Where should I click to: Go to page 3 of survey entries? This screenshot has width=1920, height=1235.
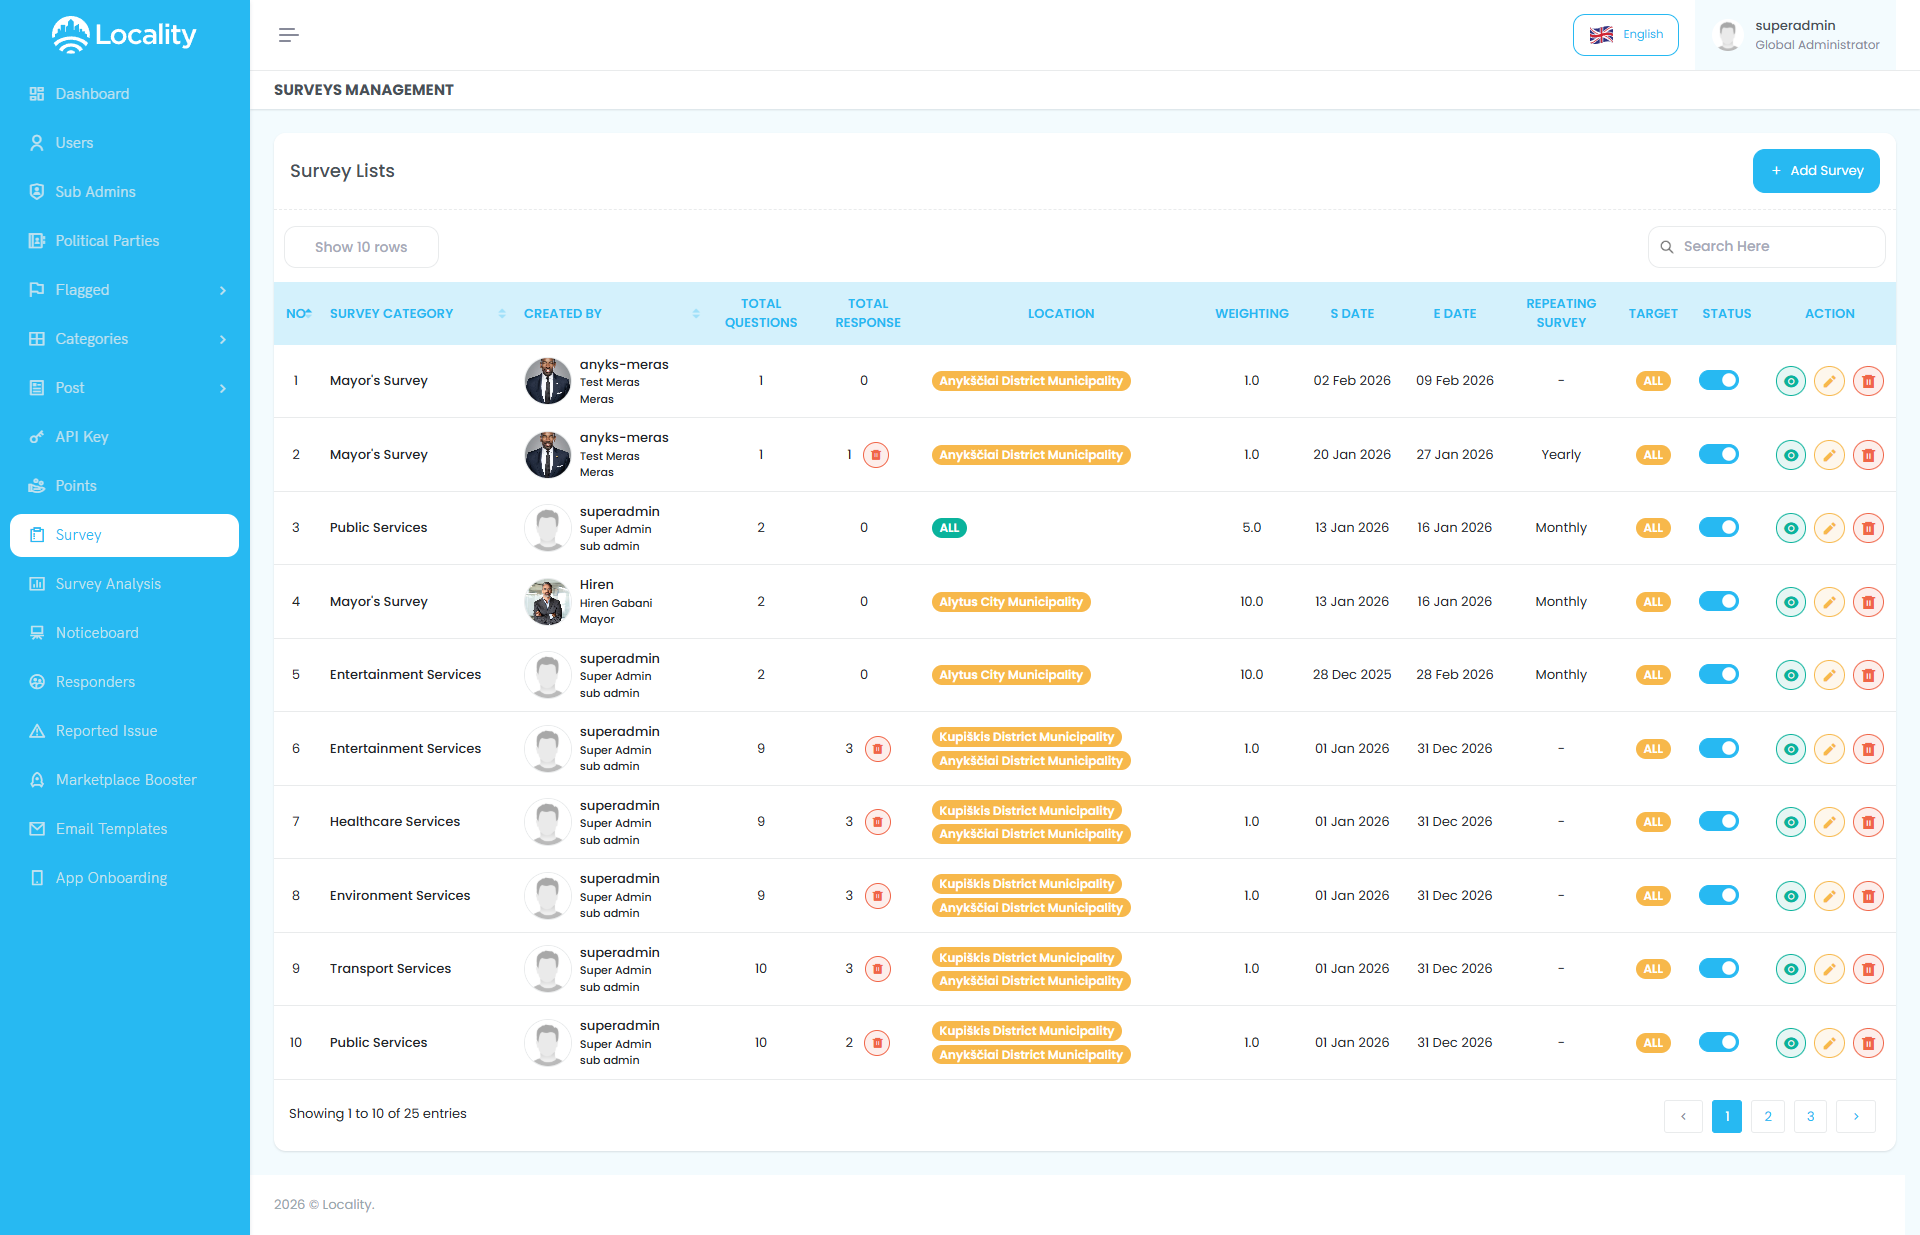pos(1809,1116)
